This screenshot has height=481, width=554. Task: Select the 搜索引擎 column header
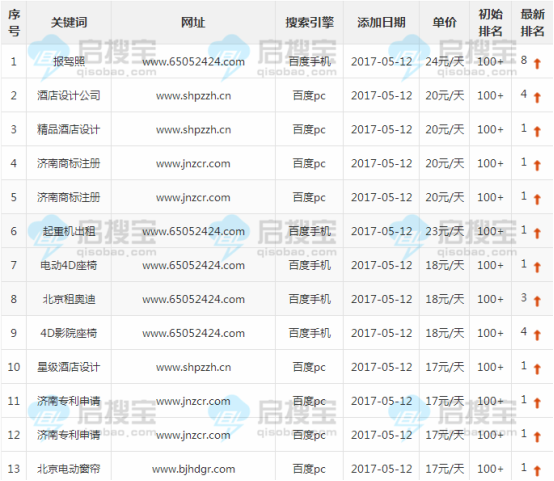(310, 23)
